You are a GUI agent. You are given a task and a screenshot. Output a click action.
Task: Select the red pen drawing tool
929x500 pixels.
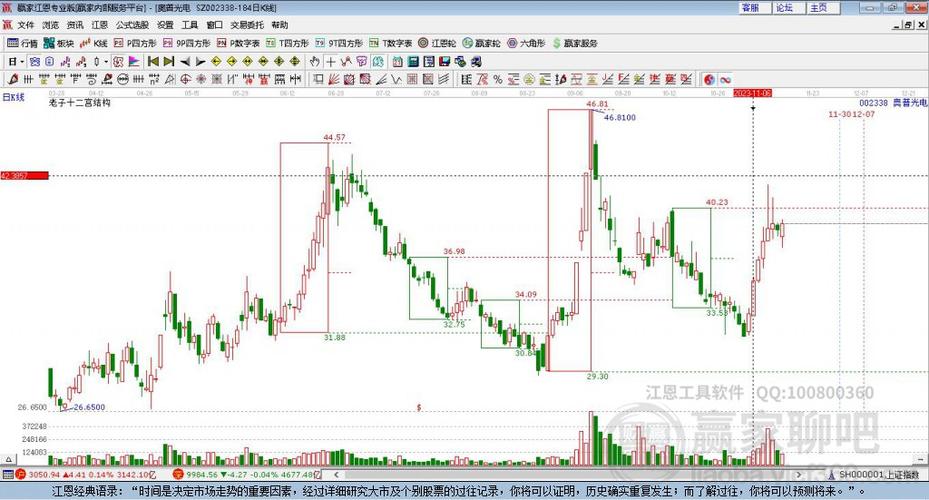[13, 79]
